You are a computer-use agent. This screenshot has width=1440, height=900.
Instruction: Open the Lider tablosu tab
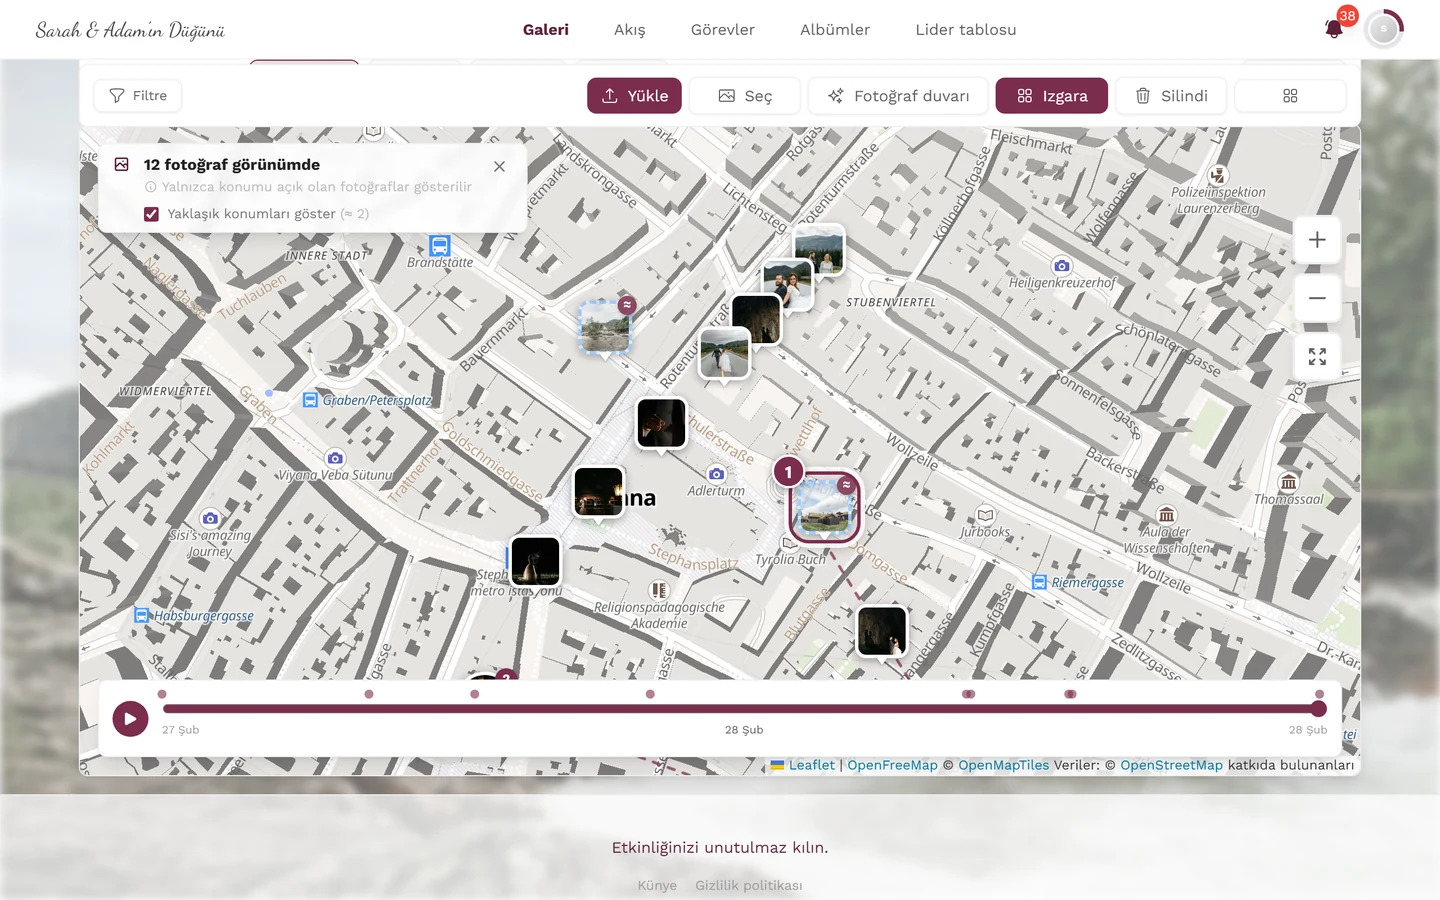[x=966, y=30]
